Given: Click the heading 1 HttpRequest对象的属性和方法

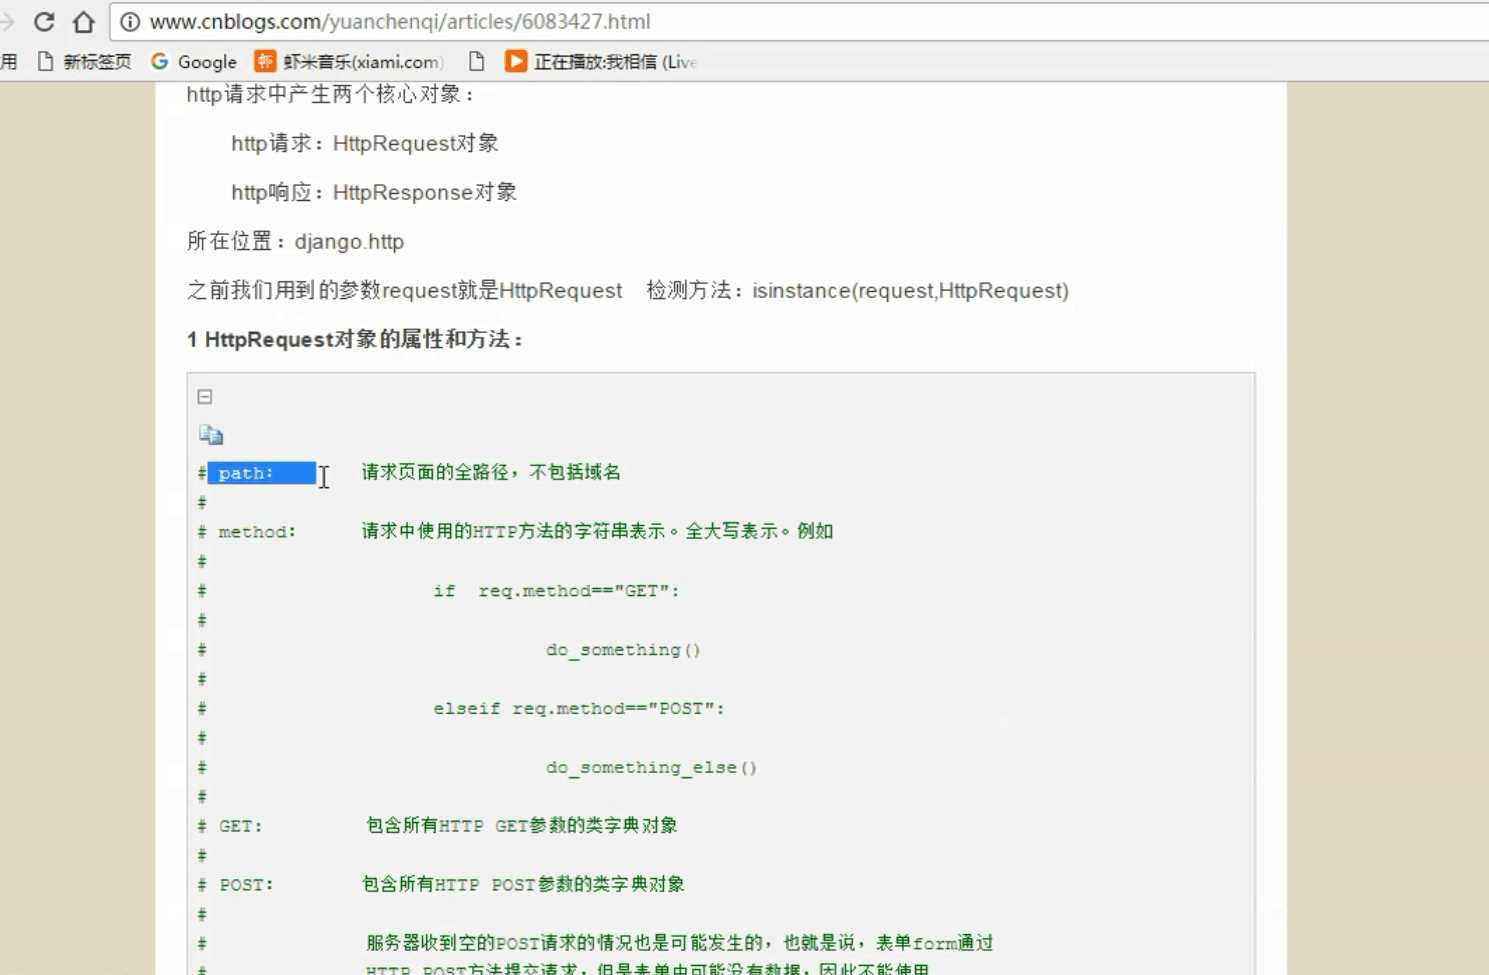Looking at the screenshot, I should (x=355, y=340).
